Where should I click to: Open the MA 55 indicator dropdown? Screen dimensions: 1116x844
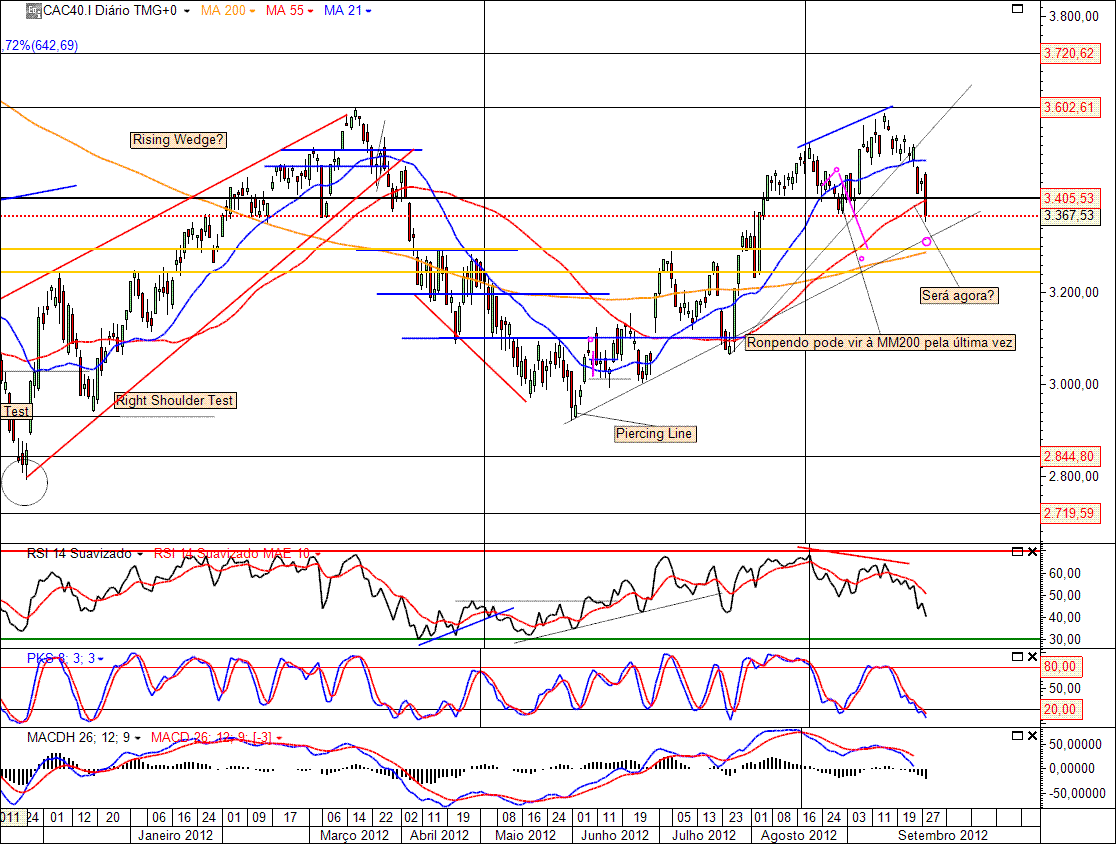[310, 11]
